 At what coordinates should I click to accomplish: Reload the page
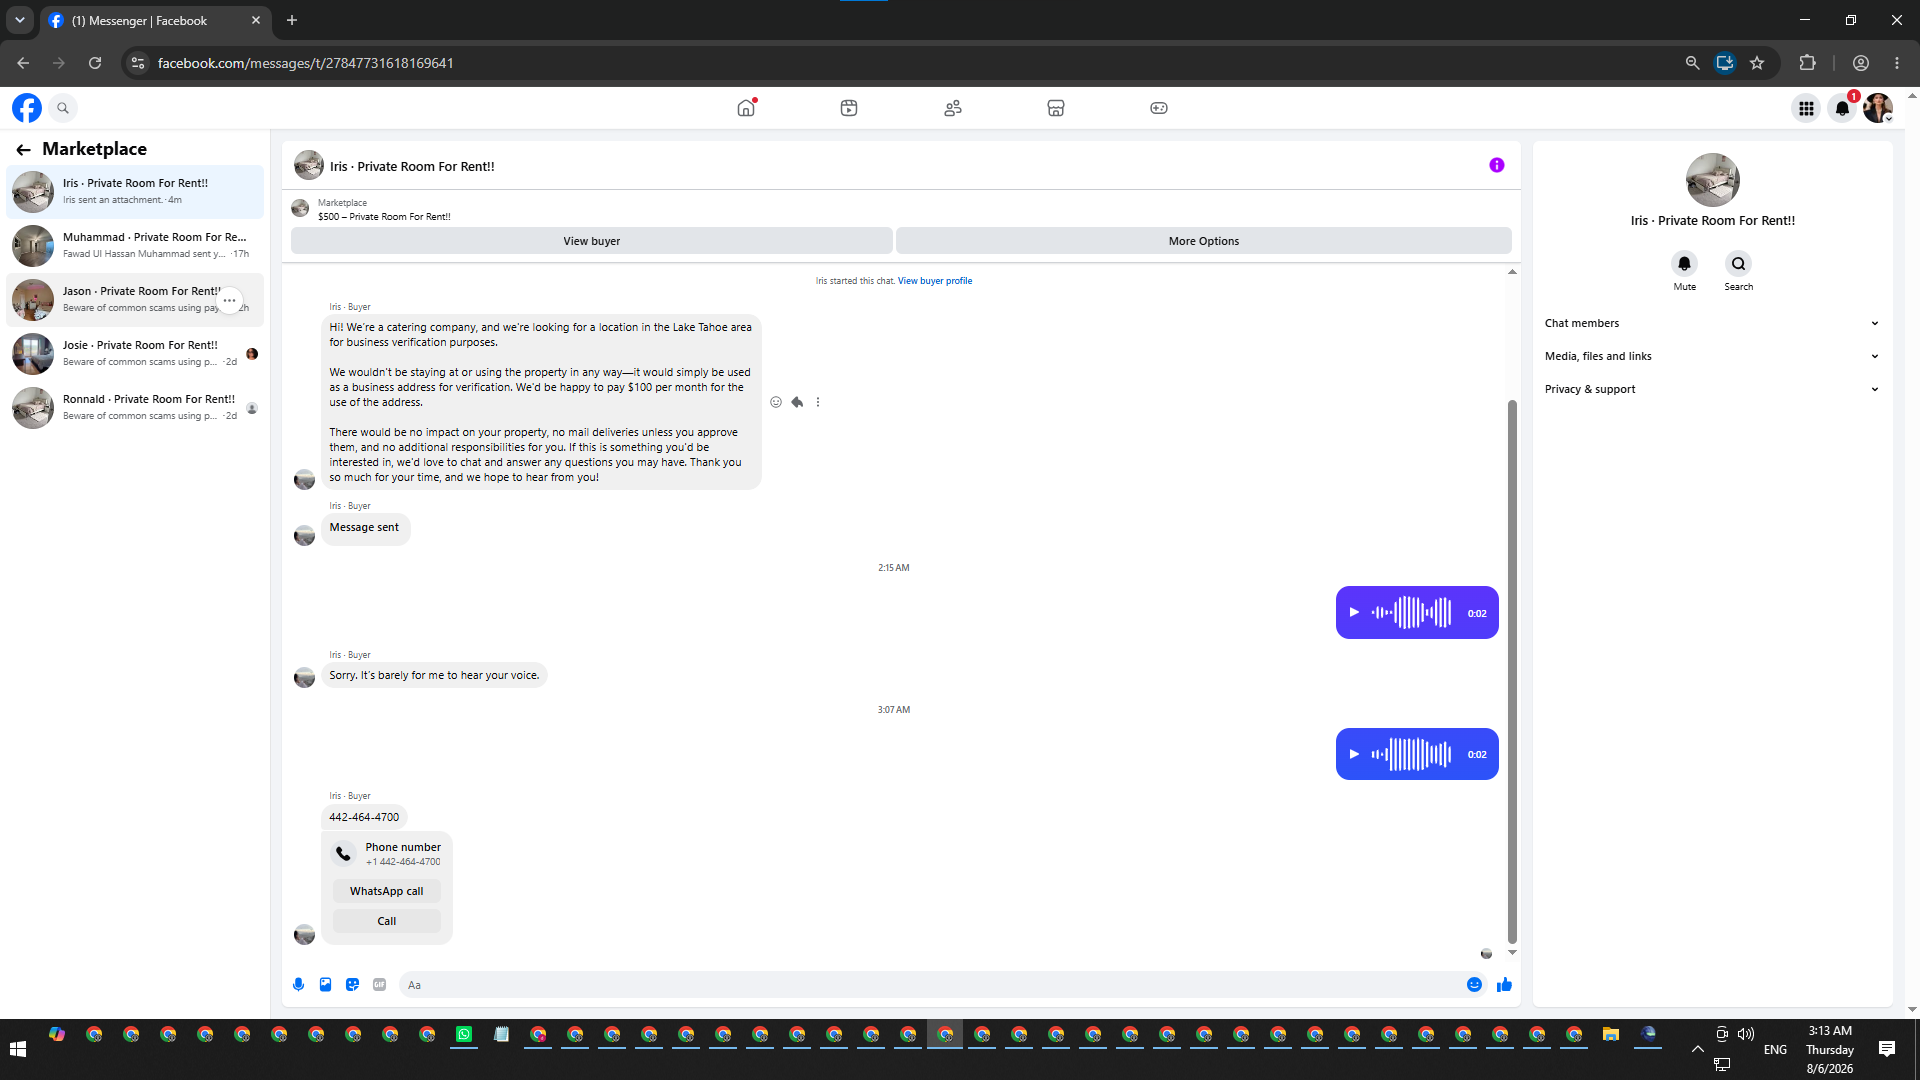[95, 63]
